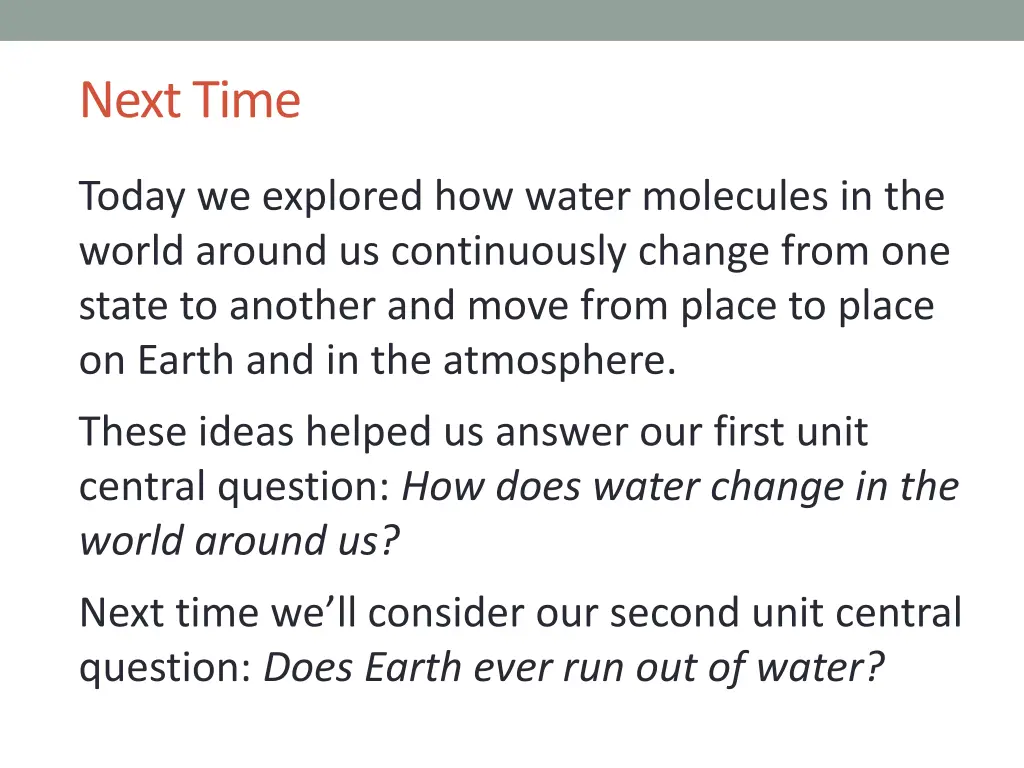
Task: Click the 'Next Time' slide title
Action: click(190, 100)
